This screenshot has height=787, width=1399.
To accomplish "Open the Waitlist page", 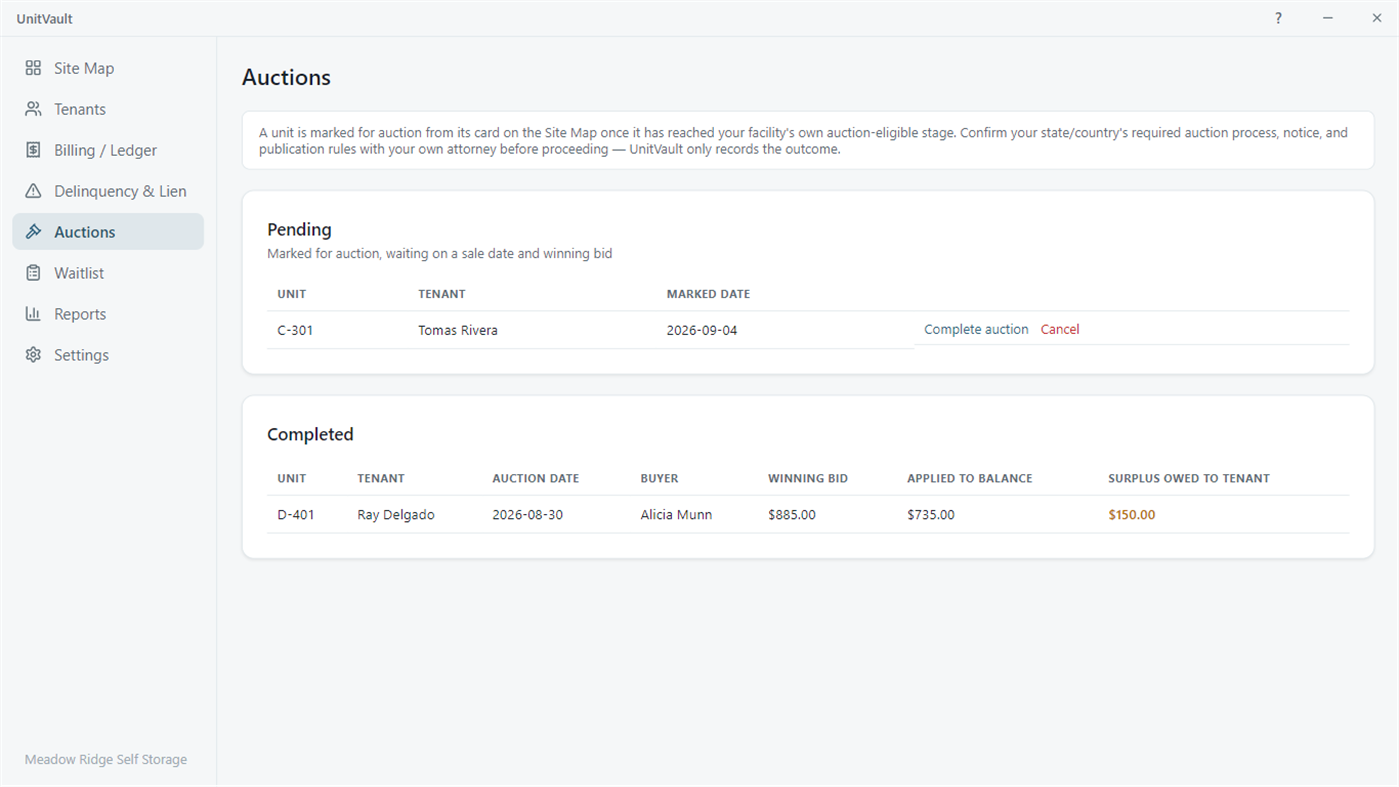I will (x=108, y=273).
